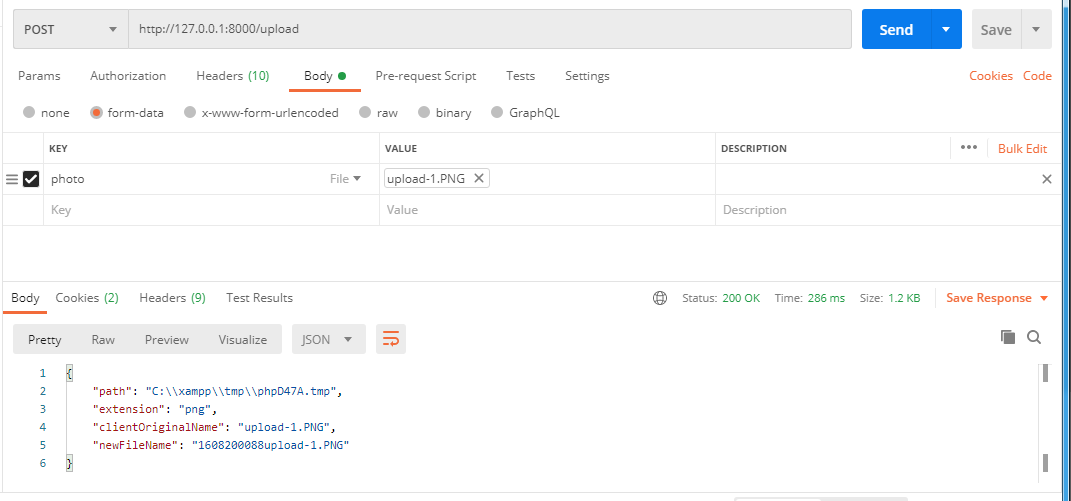Change the photo field type File dropdown
This screenshot has width=1071, height=501.
[346, 179]
